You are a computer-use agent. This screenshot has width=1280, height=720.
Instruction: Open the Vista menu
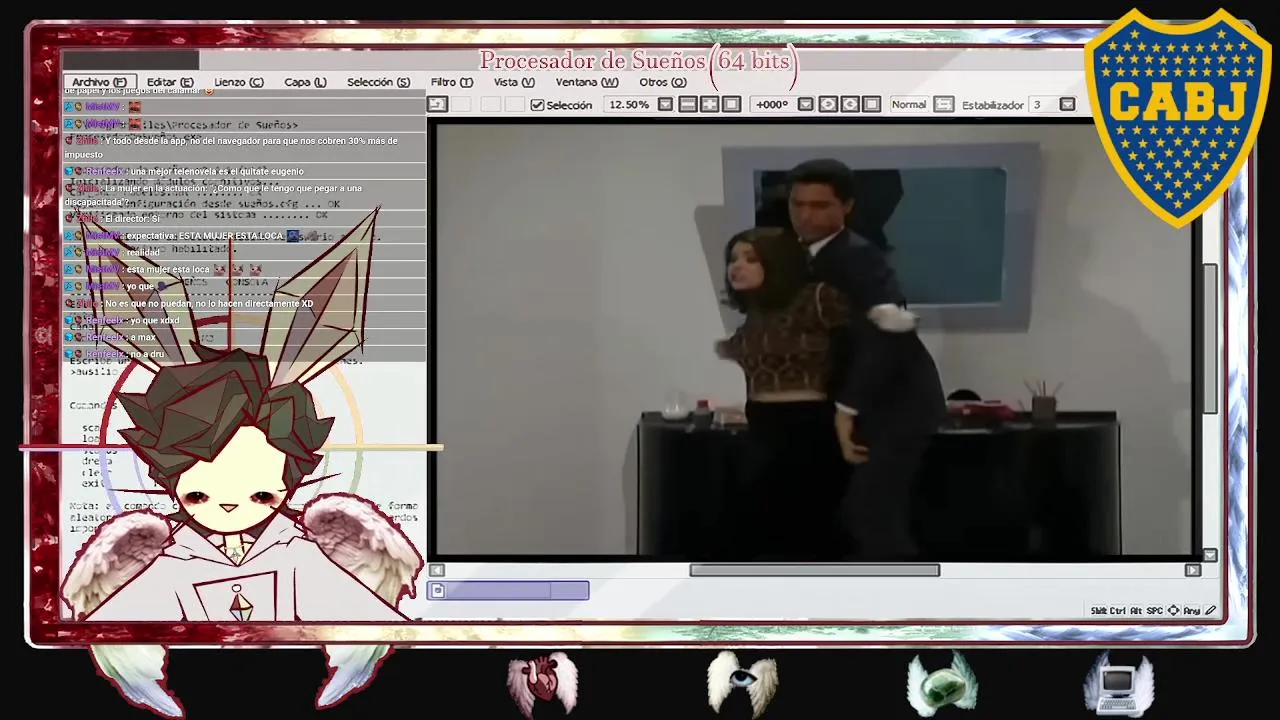(514, 82)
